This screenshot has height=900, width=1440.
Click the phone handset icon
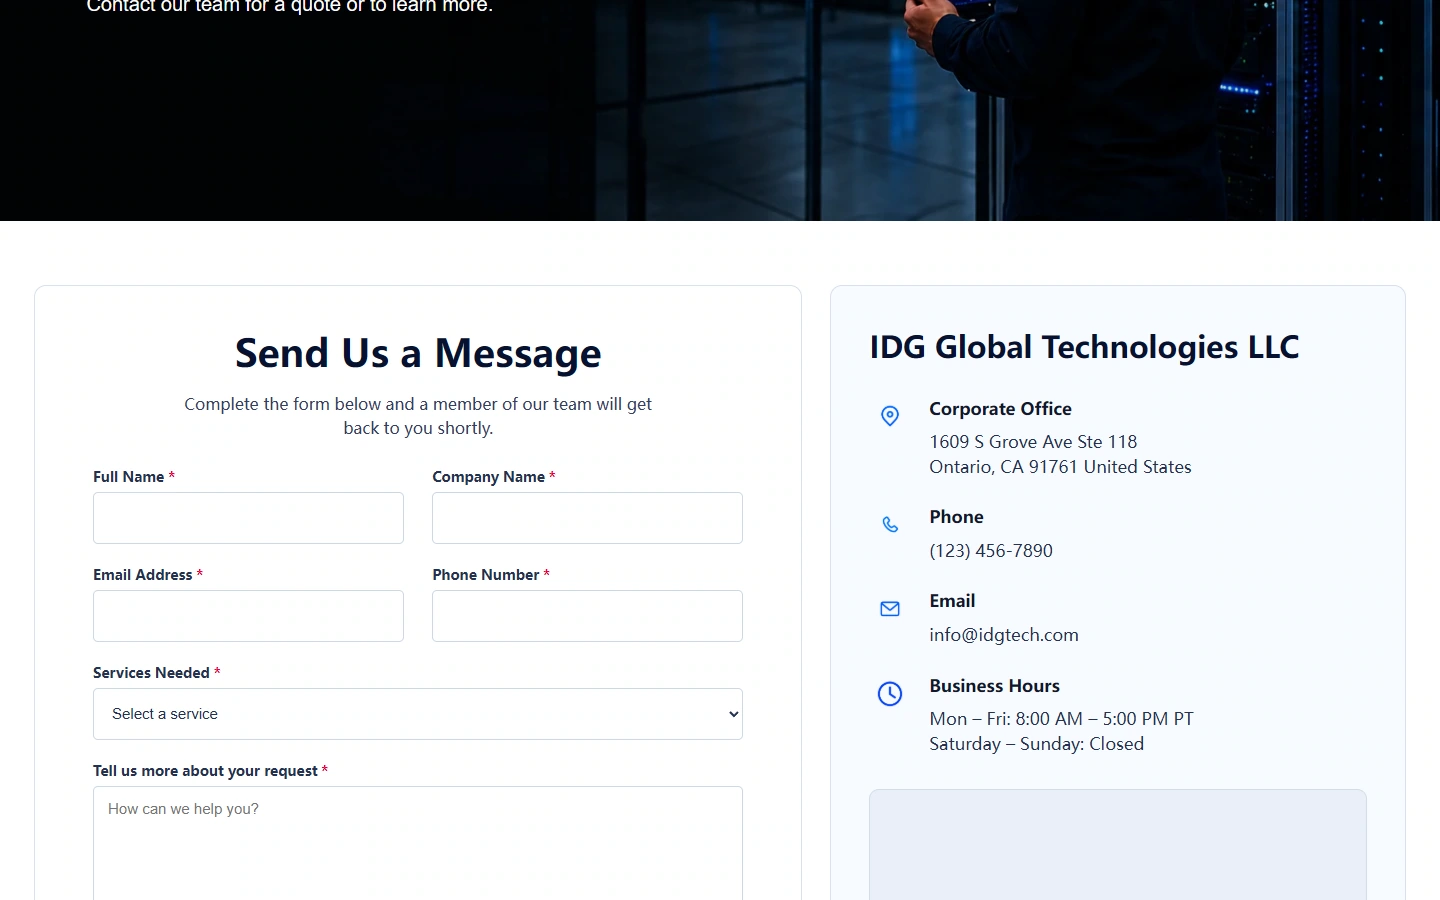890,524
